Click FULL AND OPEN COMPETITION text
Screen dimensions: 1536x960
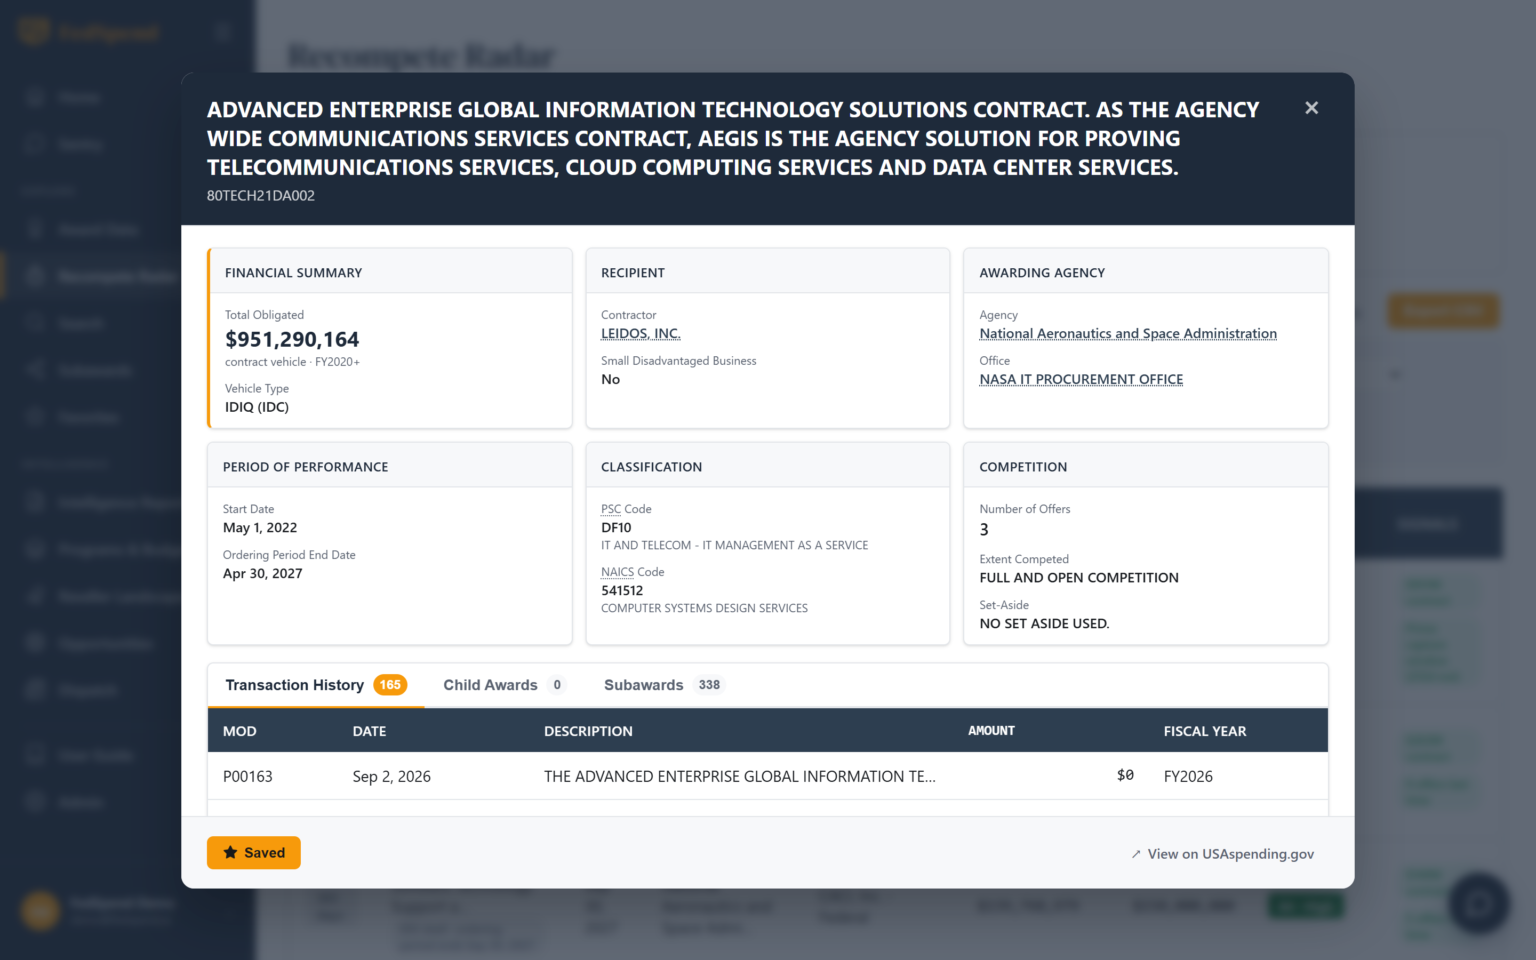coord(1079,578)
